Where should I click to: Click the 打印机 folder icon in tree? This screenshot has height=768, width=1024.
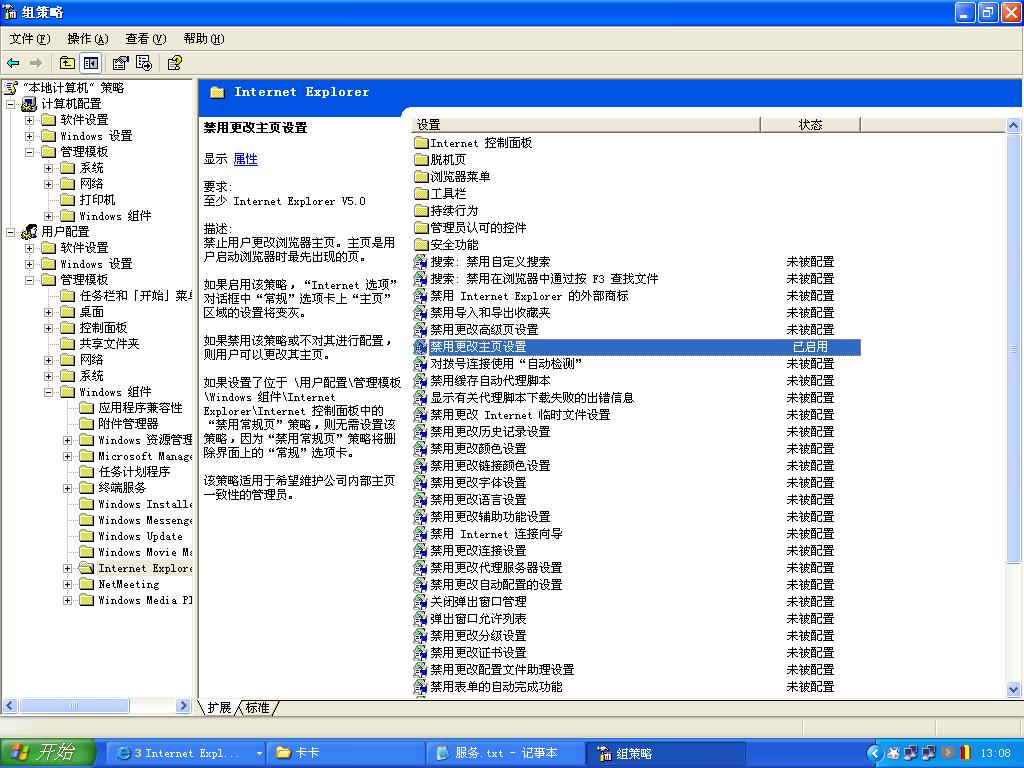pyautogui.click(x=68, y=200)
